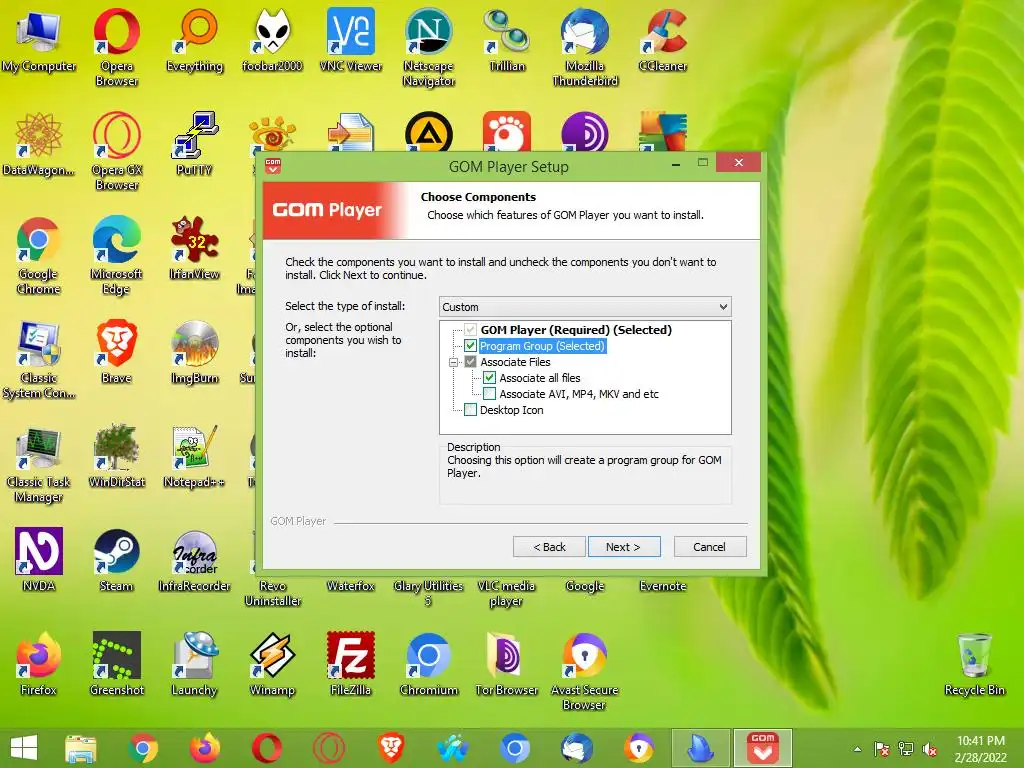Open the install type dropdown showing Custom
This screenshot has height=768, width=1024.
(585, 307)
